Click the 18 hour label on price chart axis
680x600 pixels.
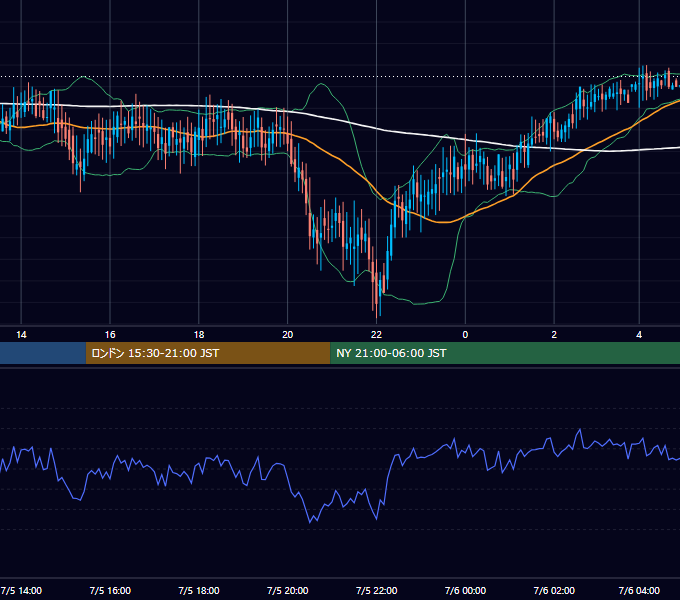coord(199,335)
